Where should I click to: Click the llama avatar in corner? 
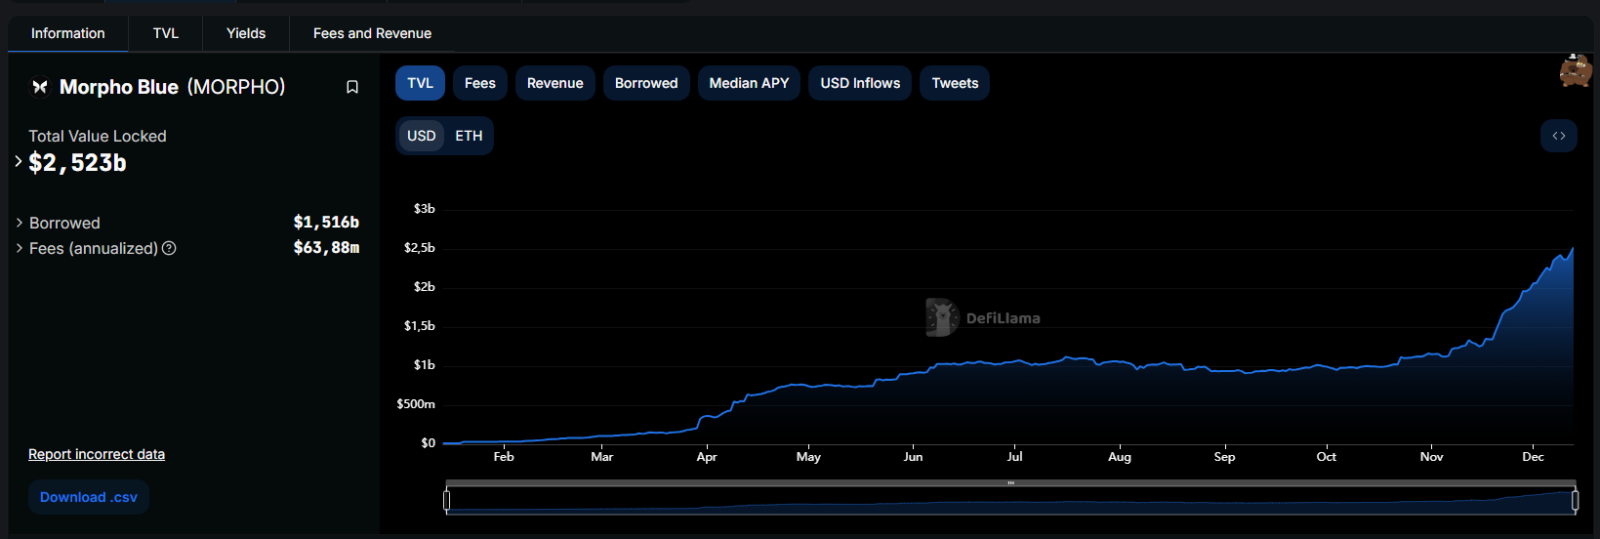tap(1575, 72)
